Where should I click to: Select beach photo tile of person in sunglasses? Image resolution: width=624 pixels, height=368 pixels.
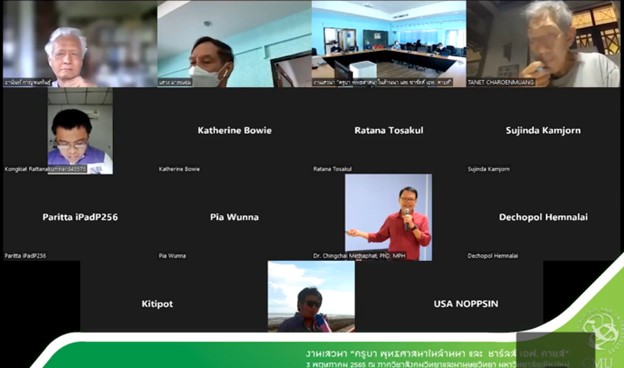pos(311,296)
